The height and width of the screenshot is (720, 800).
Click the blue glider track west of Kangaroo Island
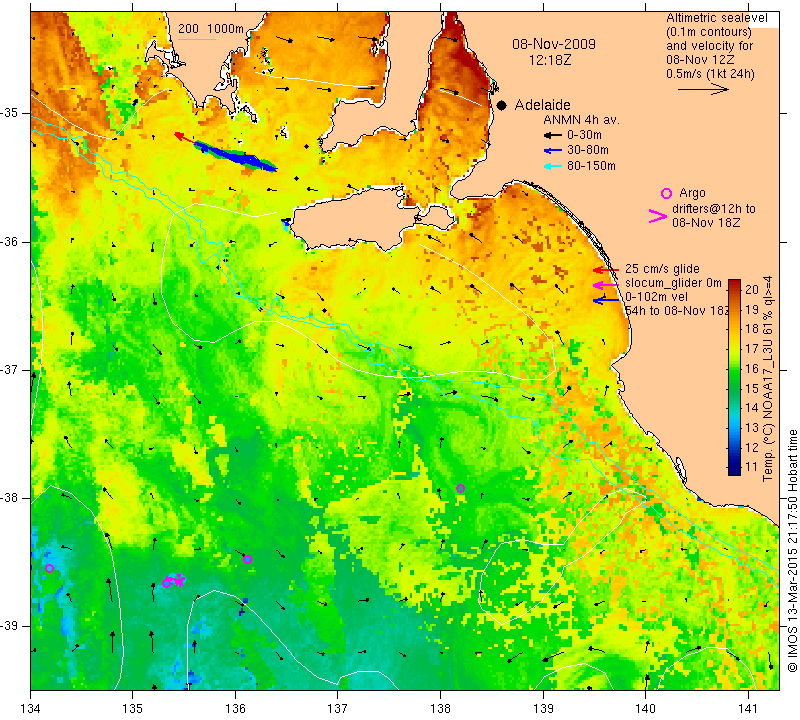236,156
